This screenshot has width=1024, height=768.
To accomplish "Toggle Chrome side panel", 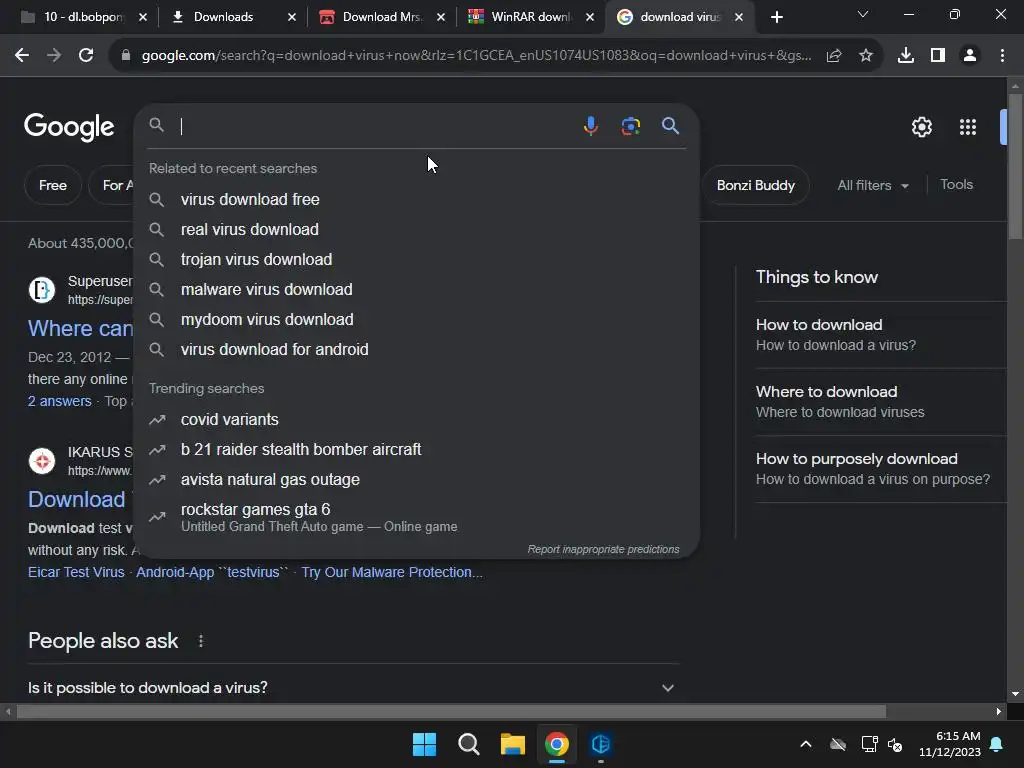I will tap(938, 56).
